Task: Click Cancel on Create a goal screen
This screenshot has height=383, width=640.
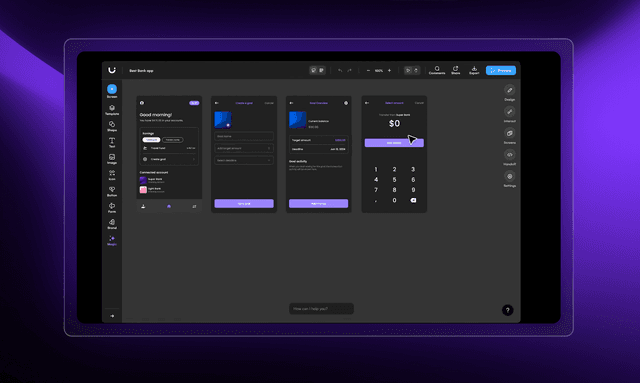Action: pos(269,103)
